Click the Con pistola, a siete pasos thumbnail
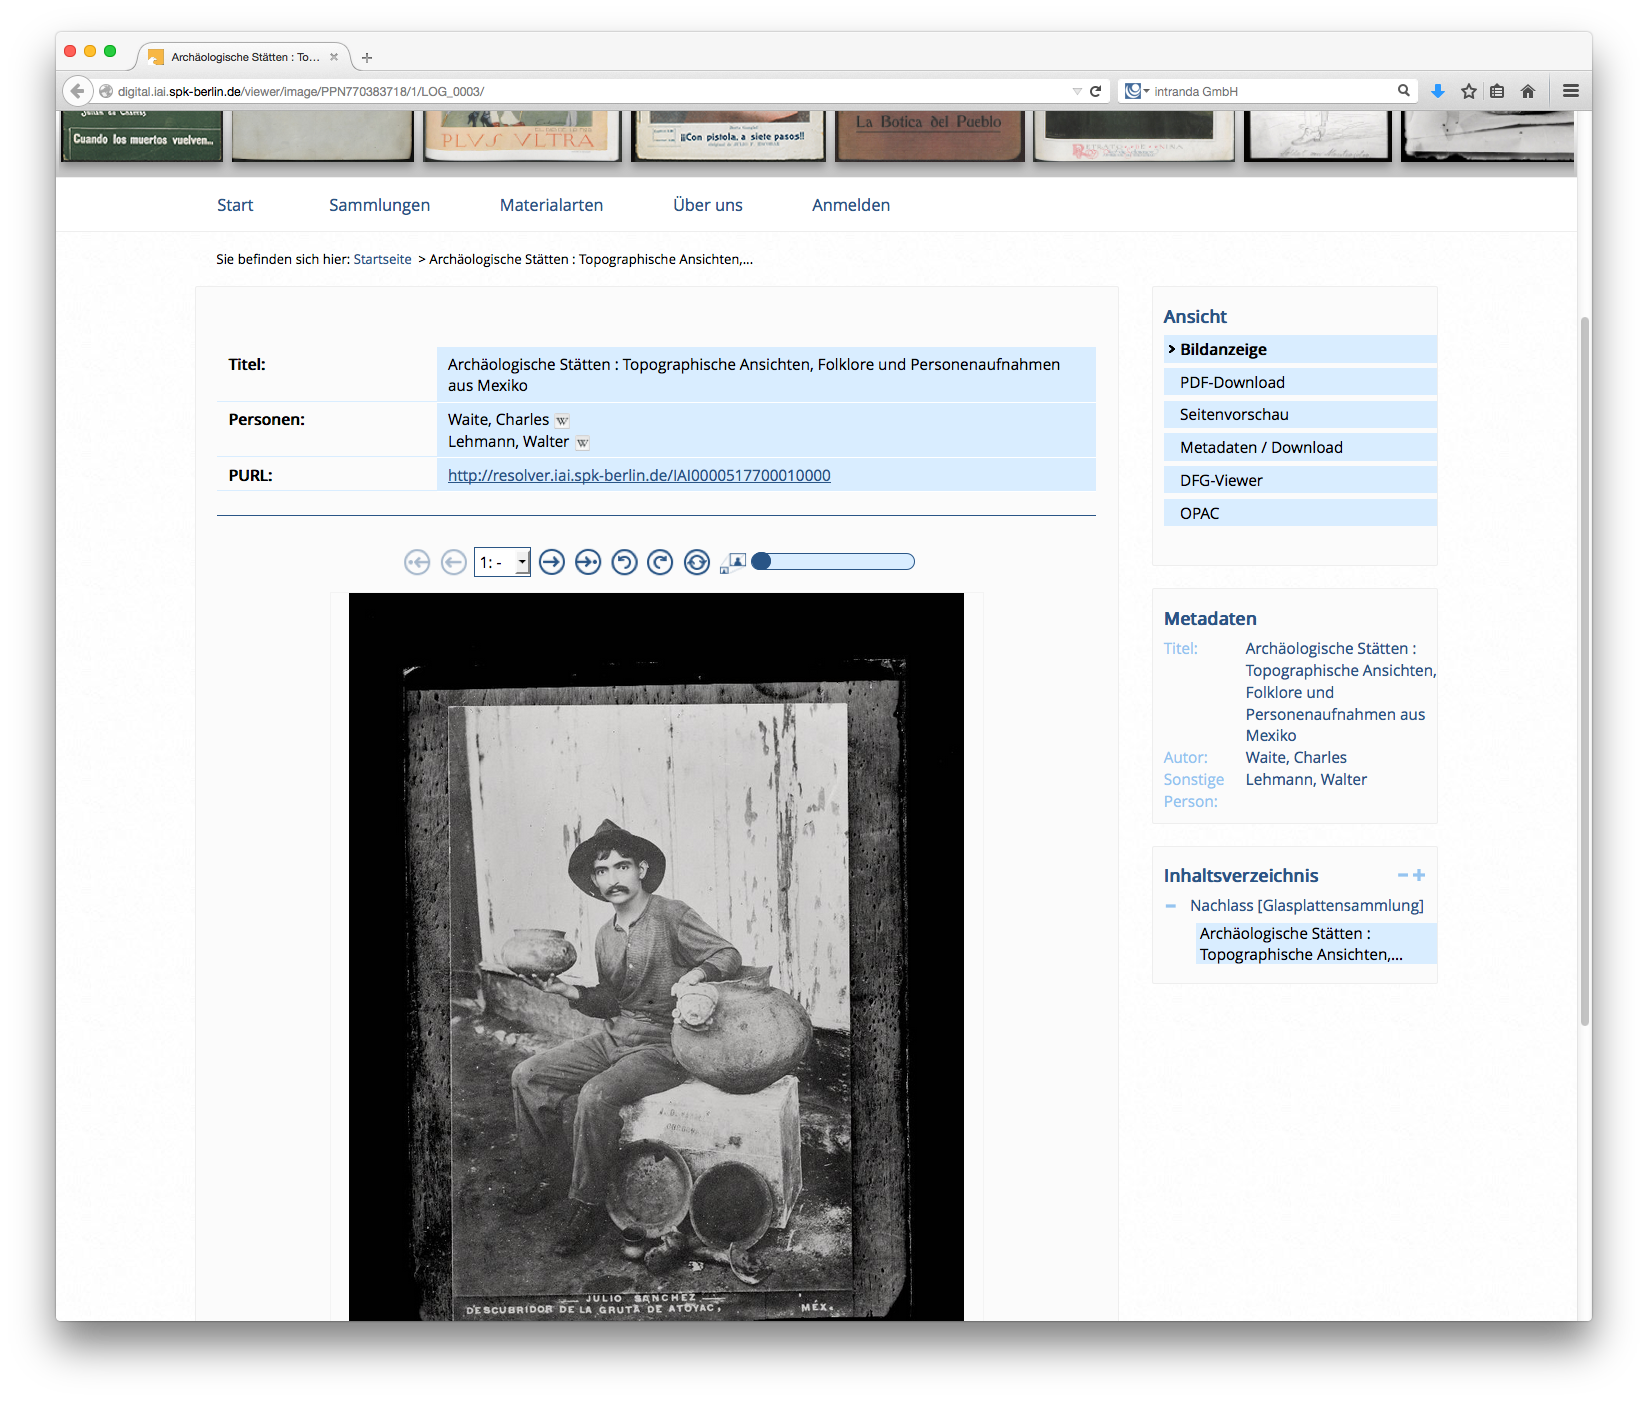Viewport: 1648px width, 1401px height. [x=728, y=136]
